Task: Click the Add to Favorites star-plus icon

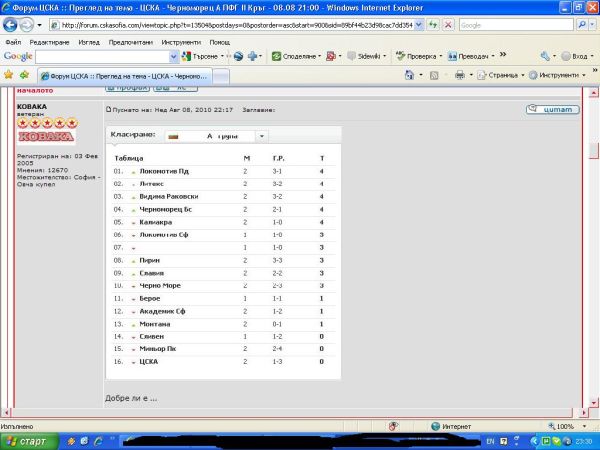Action: click(24, 75)
